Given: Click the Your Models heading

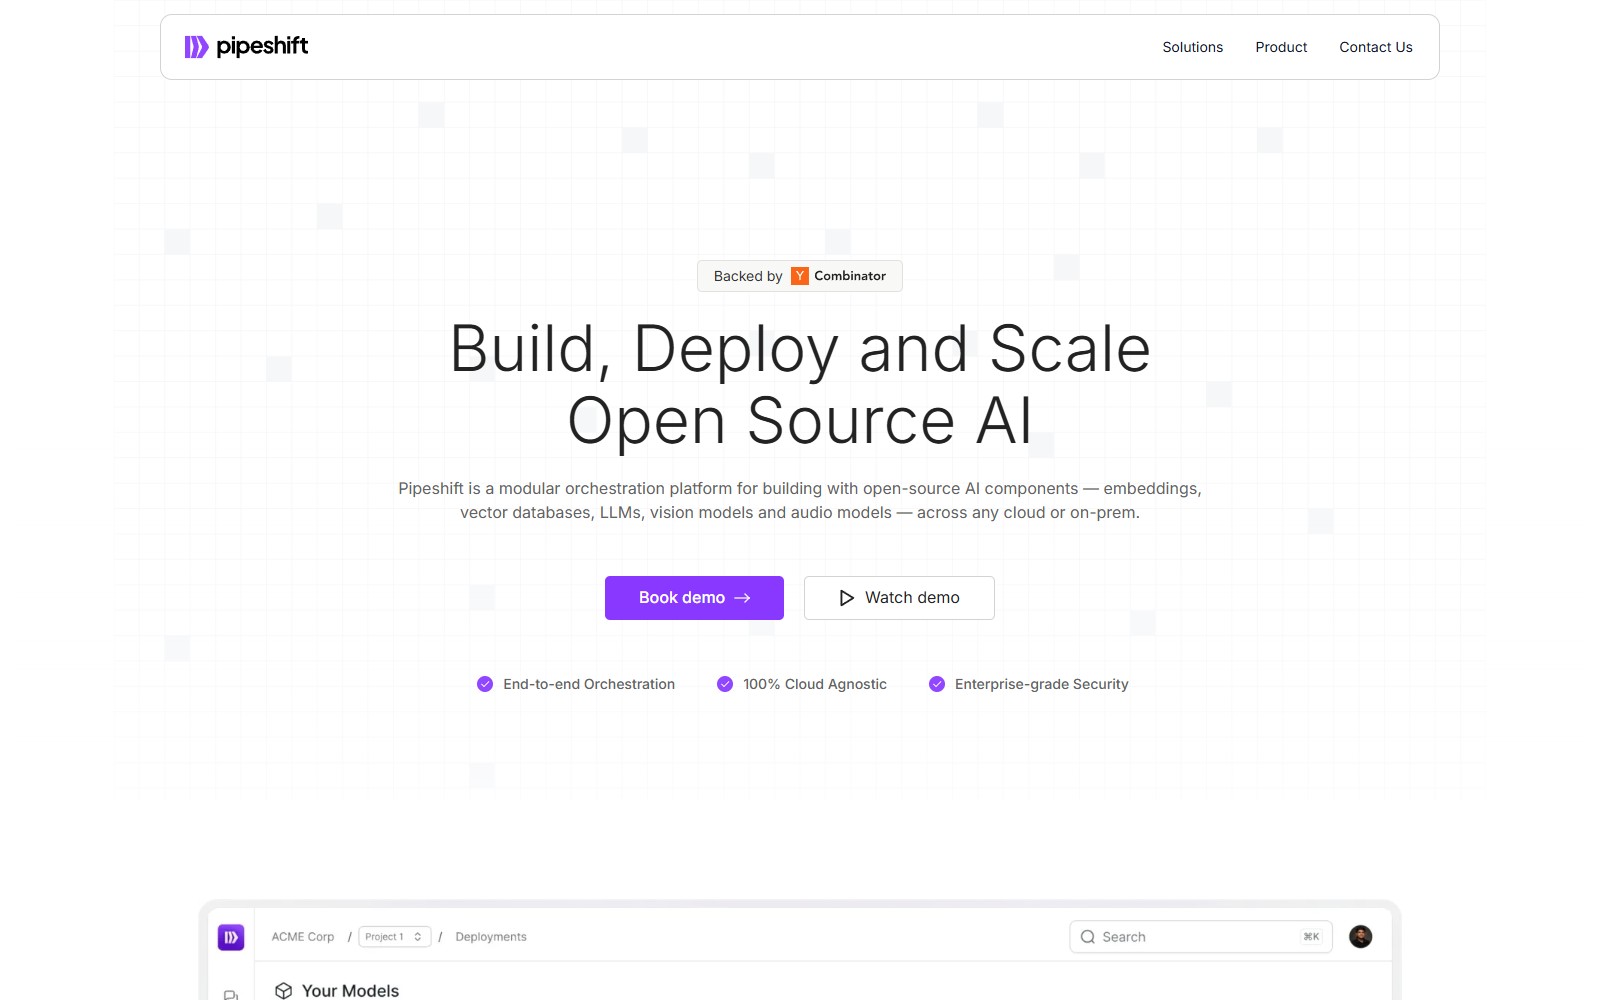Looking at the screenshot, I should [x=350, y=990].
